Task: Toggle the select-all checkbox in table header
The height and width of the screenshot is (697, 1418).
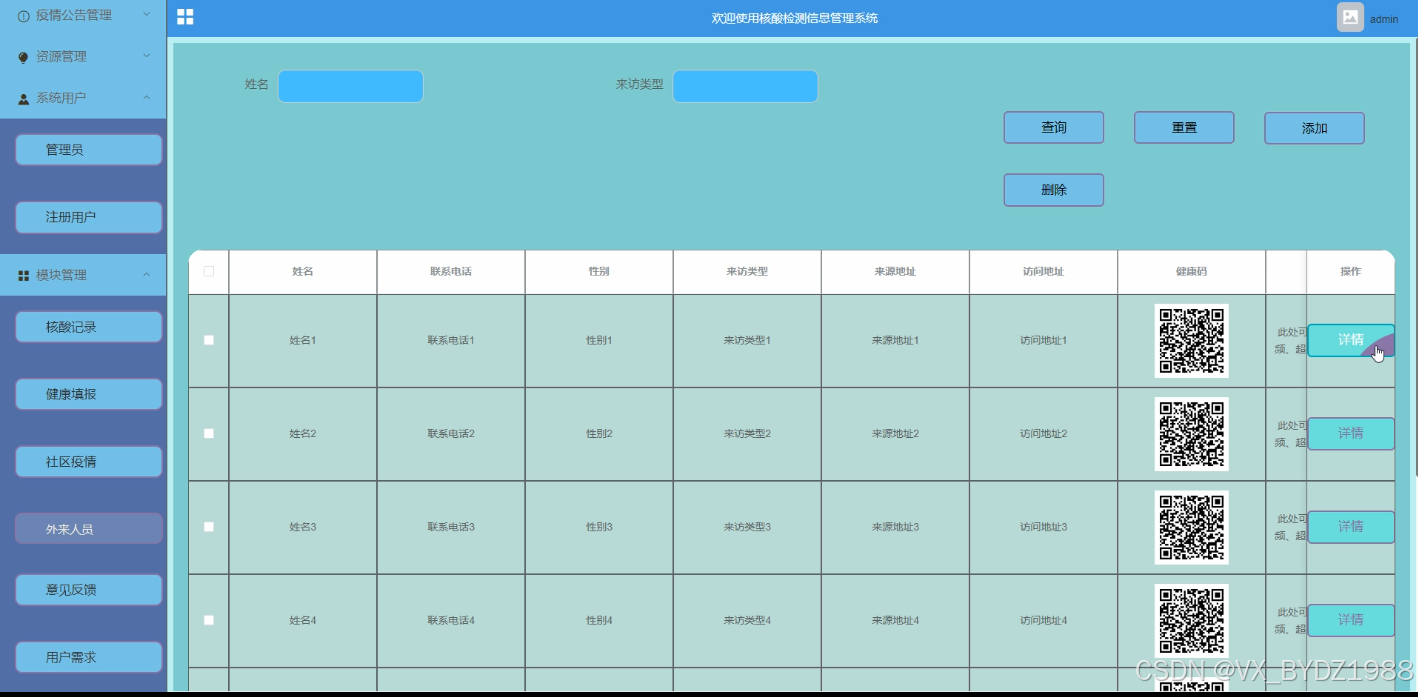Action: [209, 271]
